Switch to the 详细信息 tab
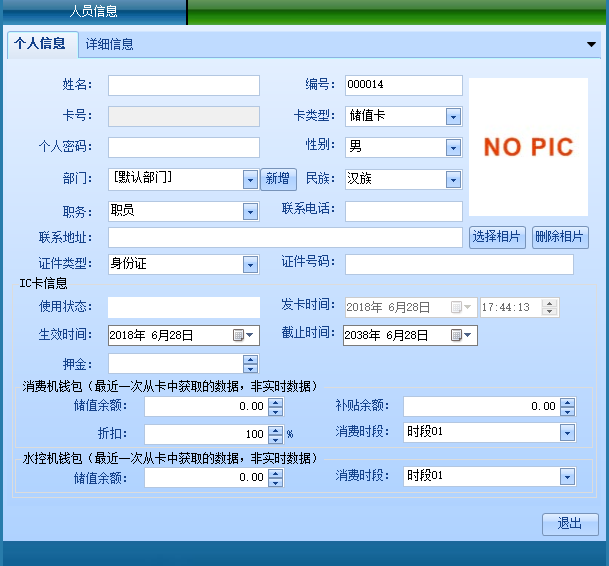Screen dimensions: 609x566 click(x=110, y=44)
